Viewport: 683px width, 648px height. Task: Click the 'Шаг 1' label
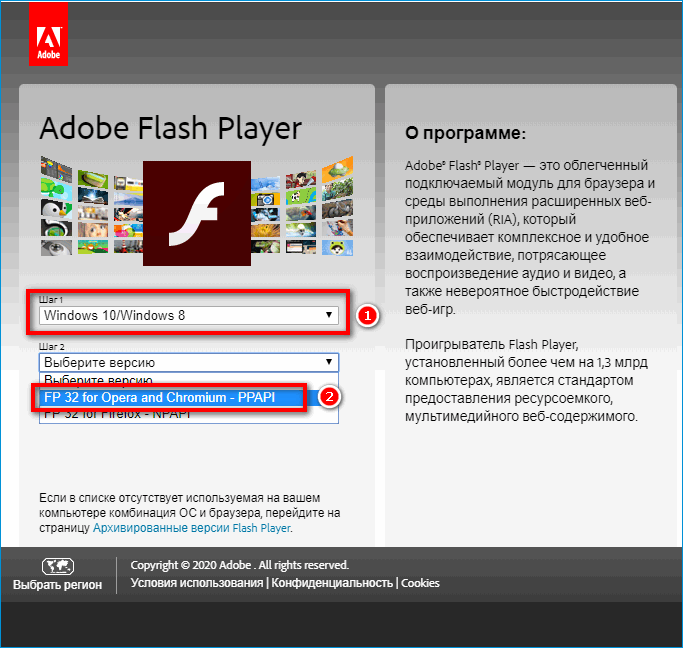click(51, 300)
